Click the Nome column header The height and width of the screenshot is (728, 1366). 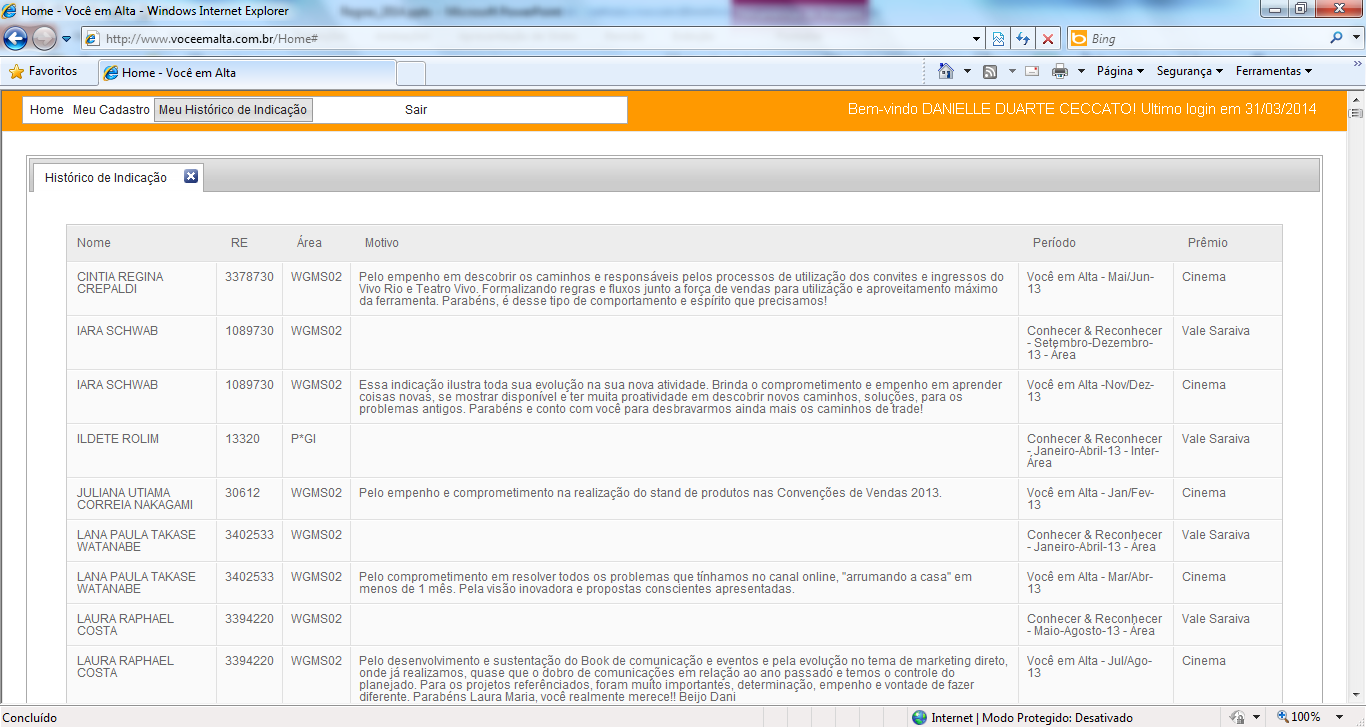click(94, 243)
